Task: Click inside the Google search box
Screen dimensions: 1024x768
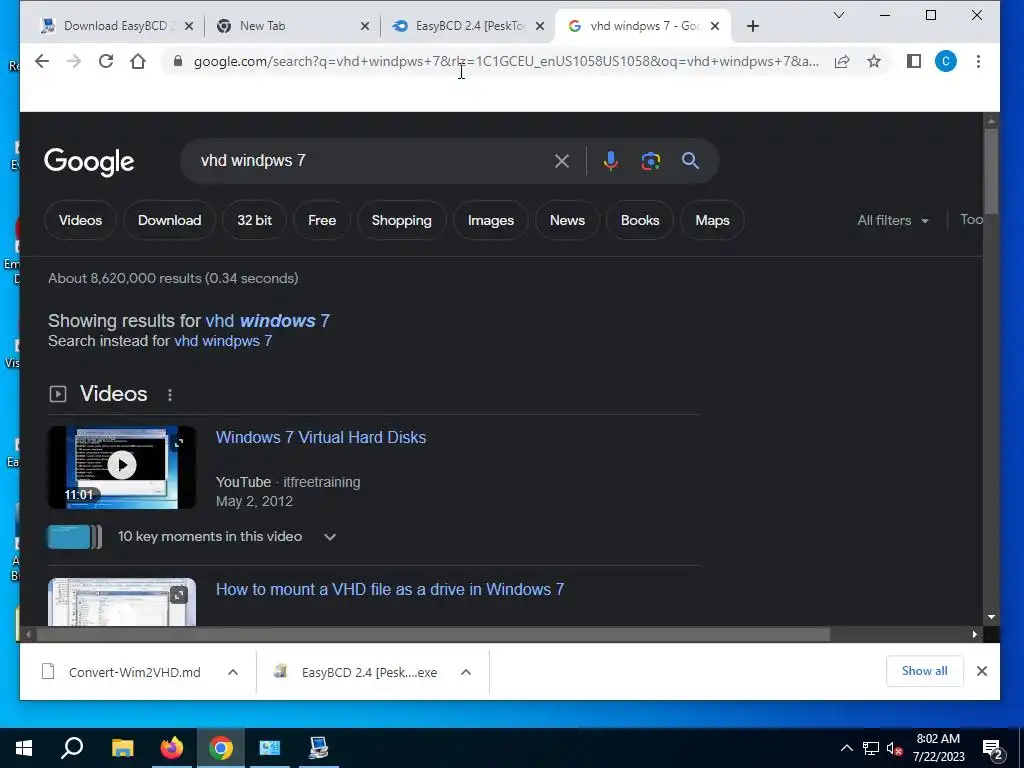Action: tap(372, 161)
